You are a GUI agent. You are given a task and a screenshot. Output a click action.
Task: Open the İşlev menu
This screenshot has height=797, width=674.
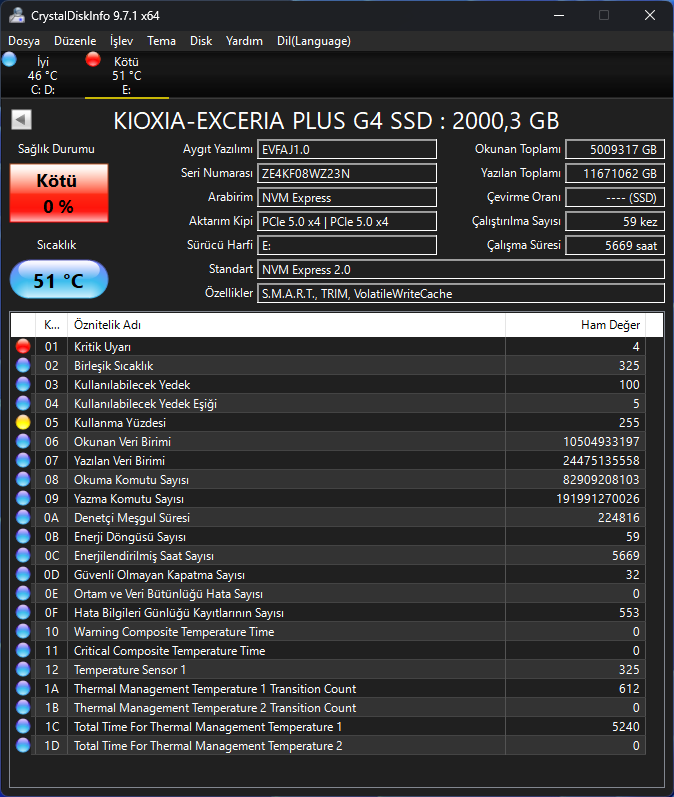[121, 41]
